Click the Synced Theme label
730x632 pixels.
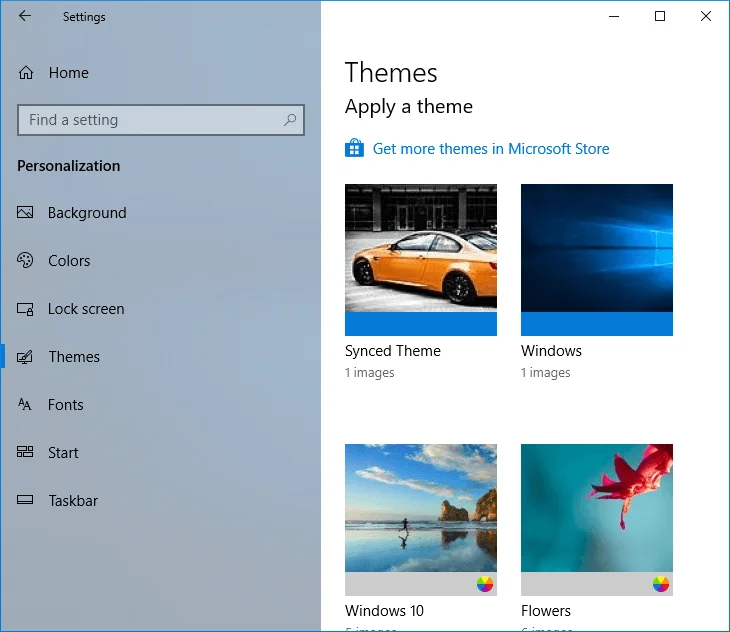[x=392, y=351]
